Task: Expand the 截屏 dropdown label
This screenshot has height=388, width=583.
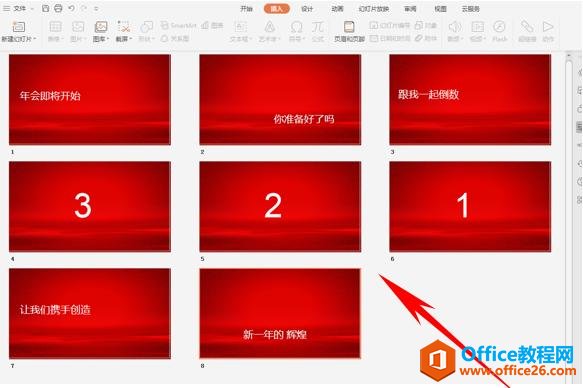Action: (x=124, y=39)
